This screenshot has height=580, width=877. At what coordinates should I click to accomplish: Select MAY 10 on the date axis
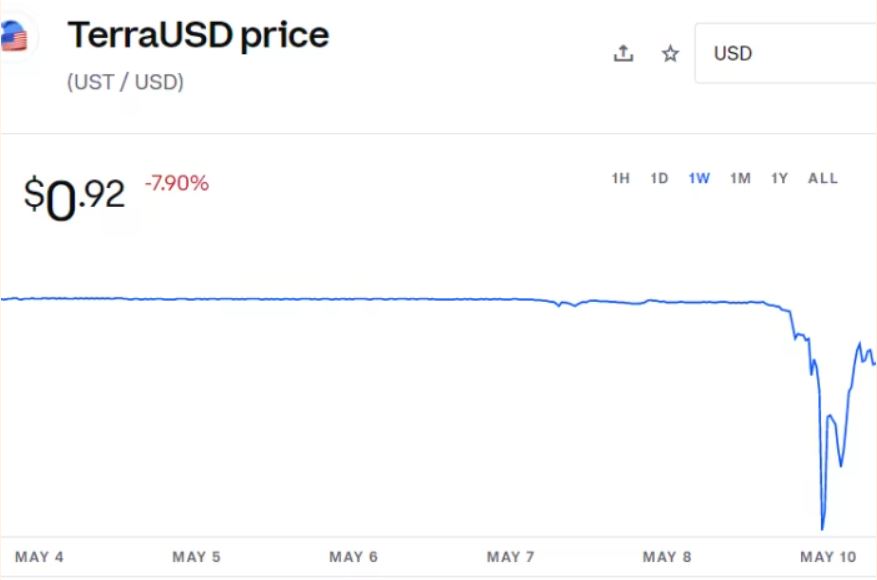pos(830,557)
